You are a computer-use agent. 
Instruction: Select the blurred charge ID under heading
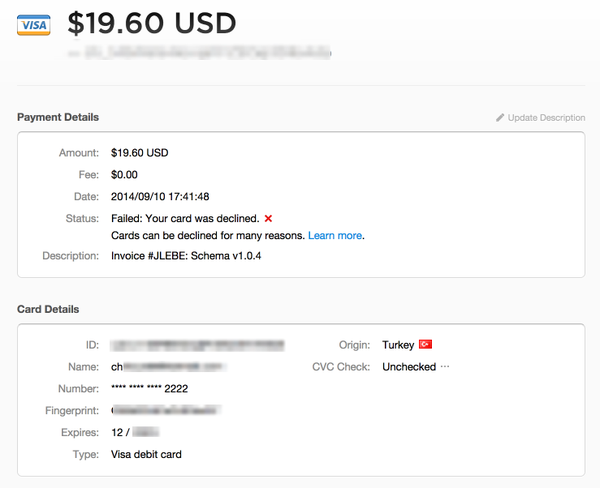click(200, 53)
